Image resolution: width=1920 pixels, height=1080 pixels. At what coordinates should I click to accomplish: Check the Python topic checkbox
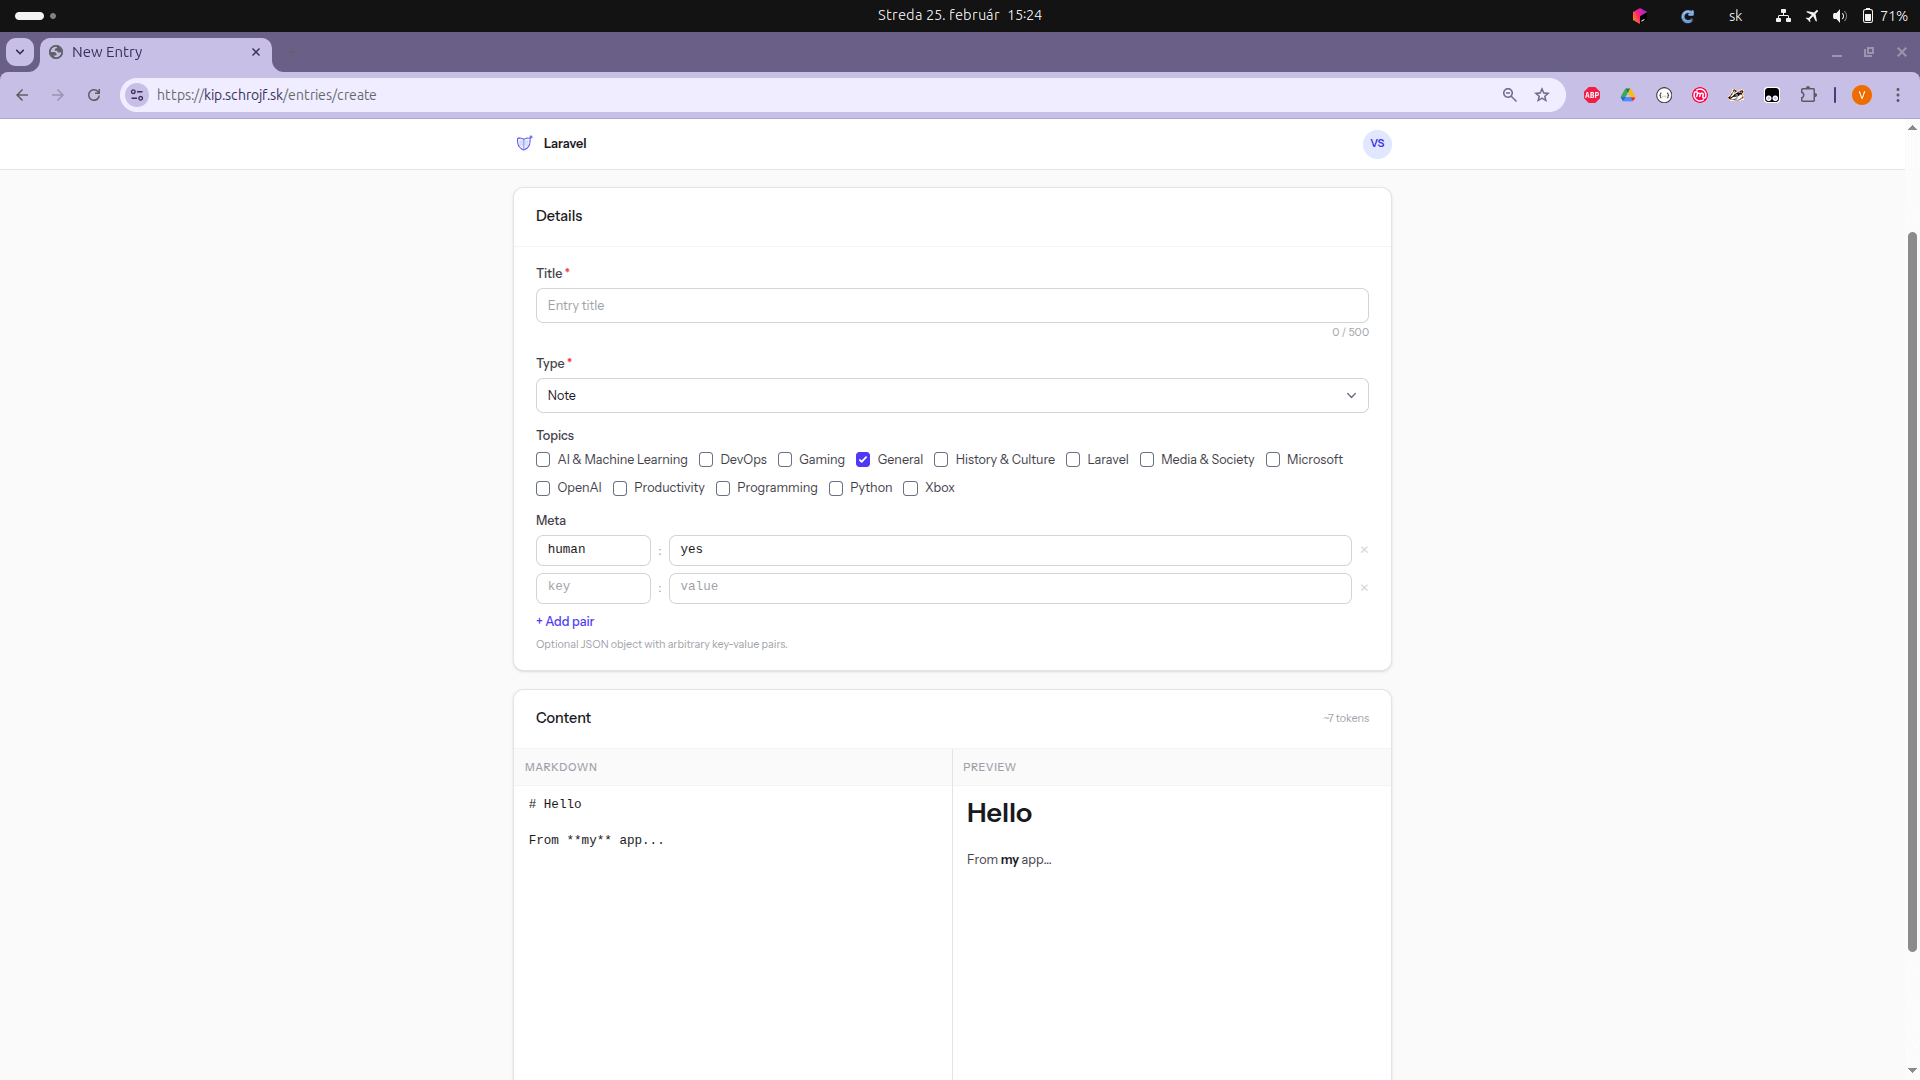(836, 488)
